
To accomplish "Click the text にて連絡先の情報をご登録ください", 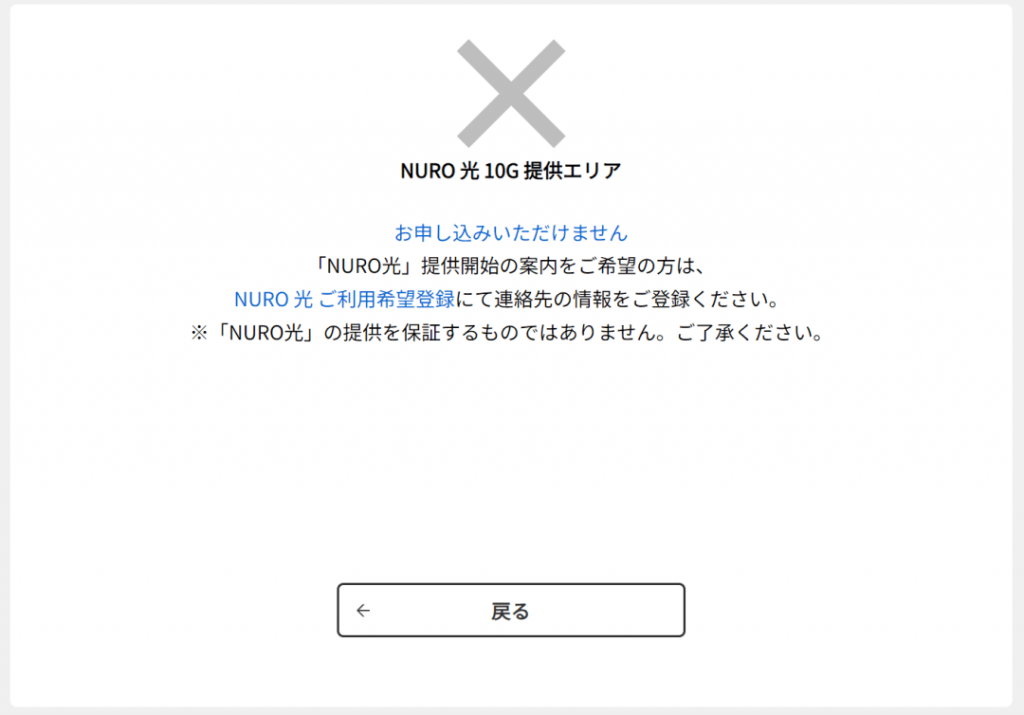I will [617, 299].
